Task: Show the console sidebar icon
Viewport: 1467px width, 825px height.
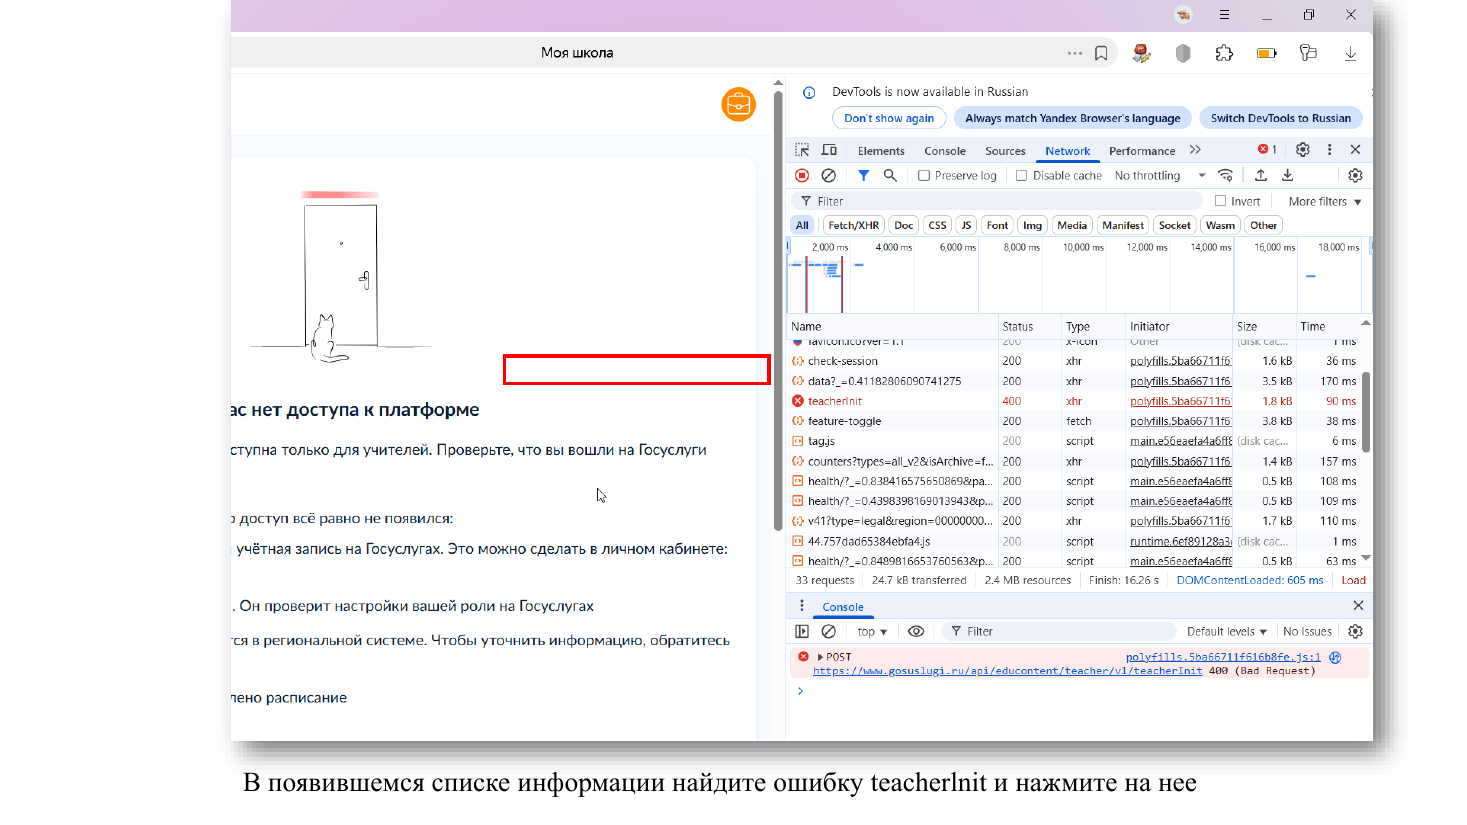Action: pos(802,631)
